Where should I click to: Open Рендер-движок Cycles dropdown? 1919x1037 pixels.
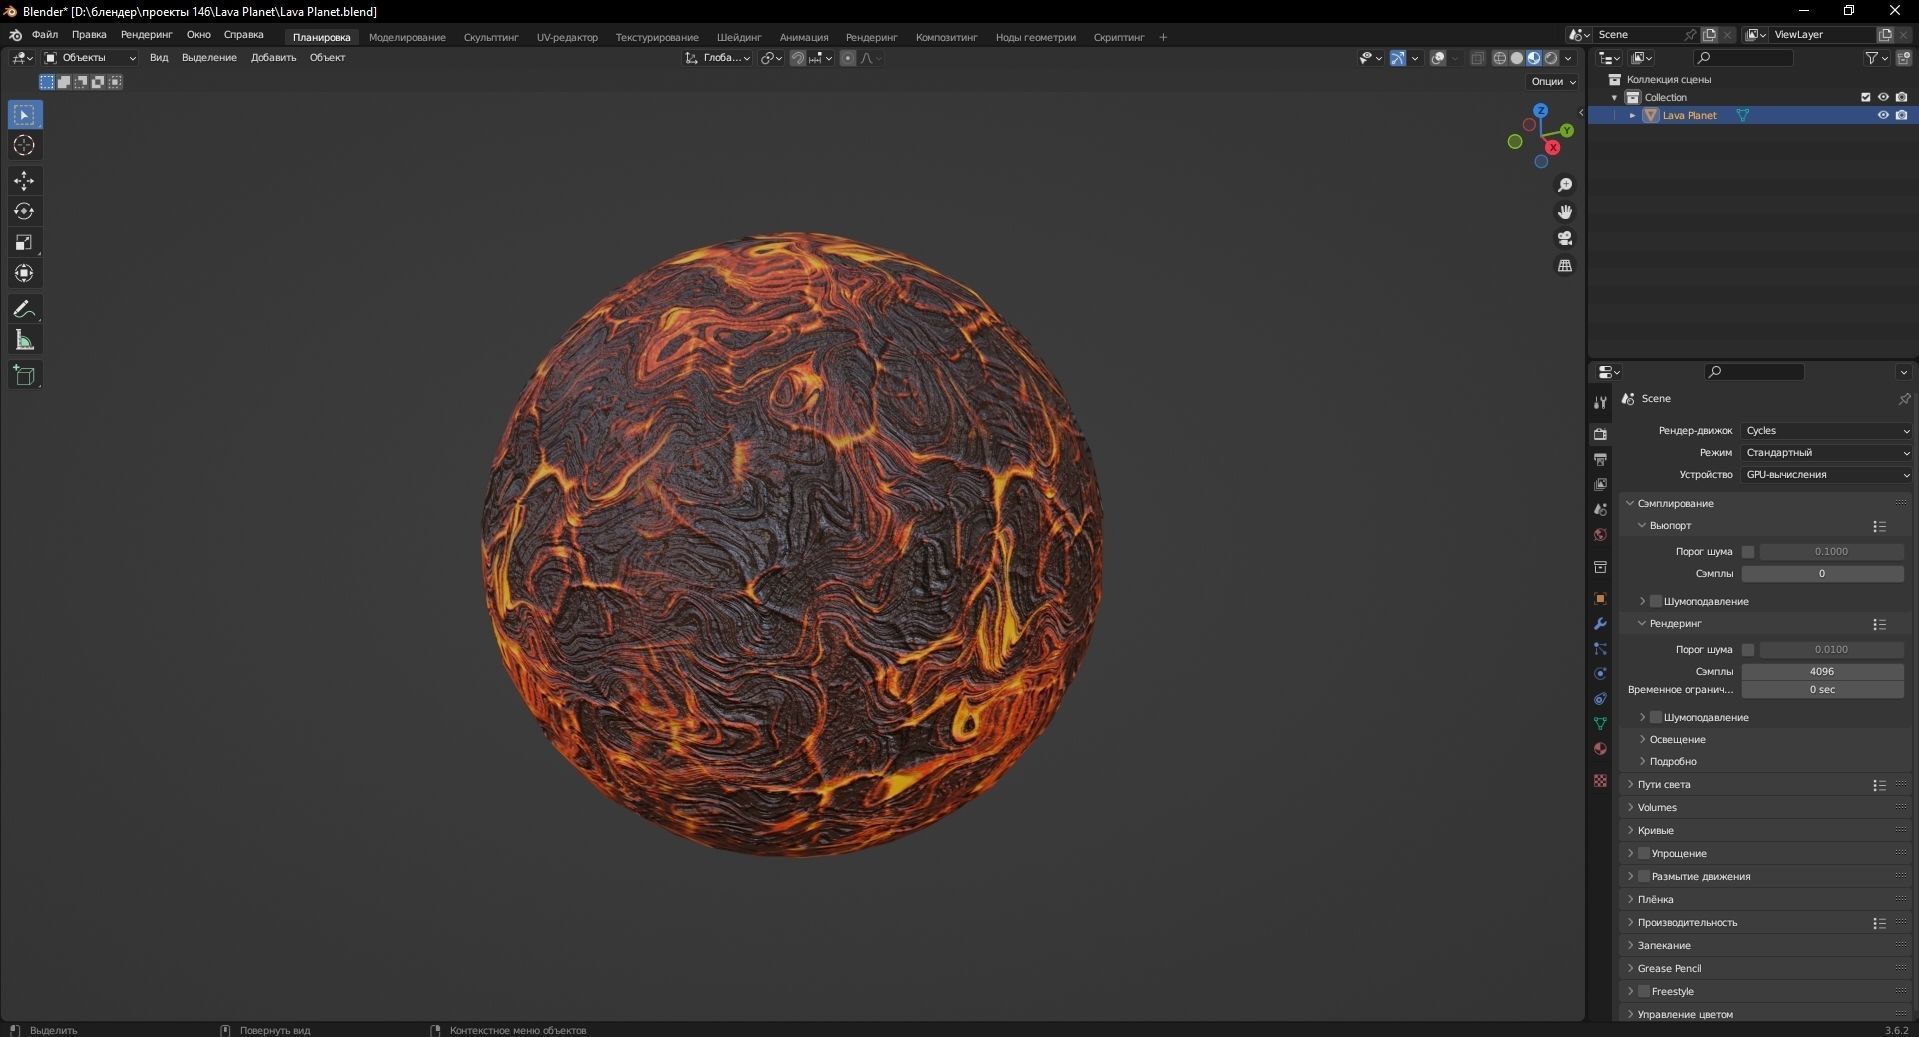pyautogui.click(x=1826, y=431)
